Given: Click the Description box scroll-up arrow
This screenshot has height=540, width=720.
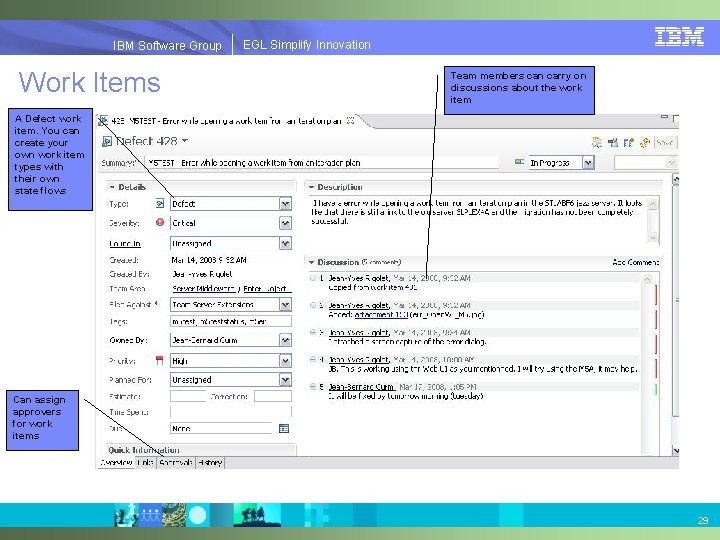Looking at the screenshot, I should click(x=652, y=203).
